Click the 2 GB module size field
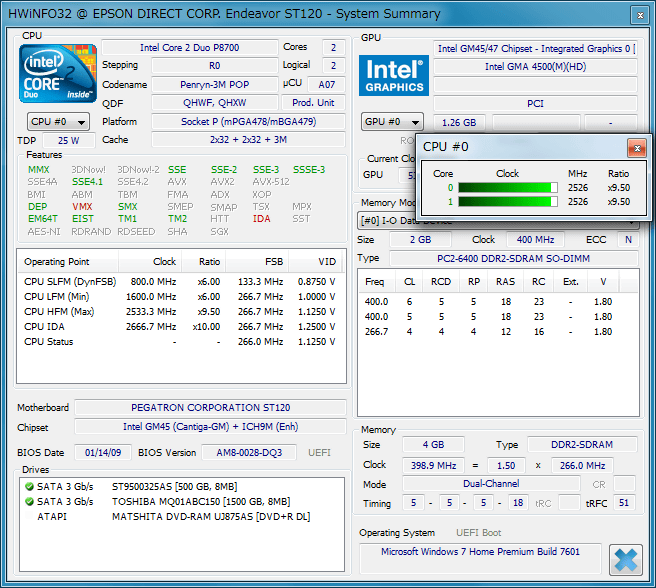Viewport: 656px width, 588px height. [420, 240]
